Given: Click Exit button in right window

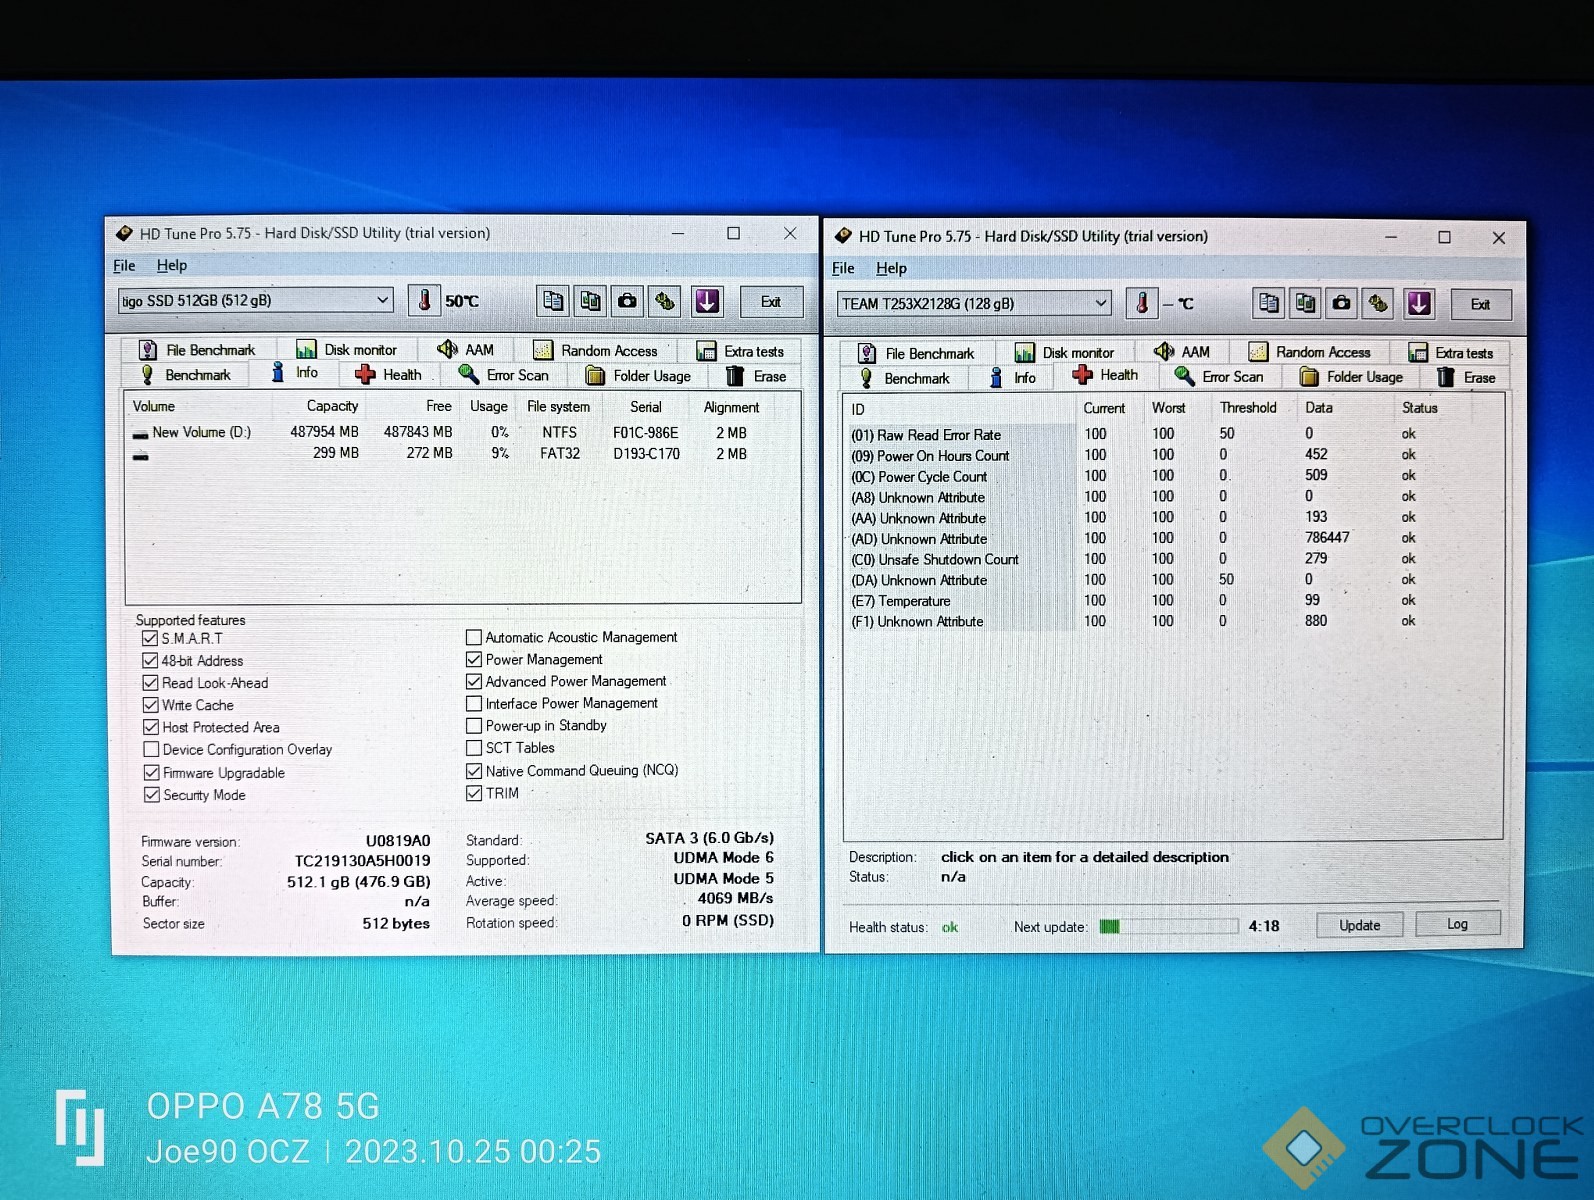Looking at the screenshot, I should point(1480,304).
